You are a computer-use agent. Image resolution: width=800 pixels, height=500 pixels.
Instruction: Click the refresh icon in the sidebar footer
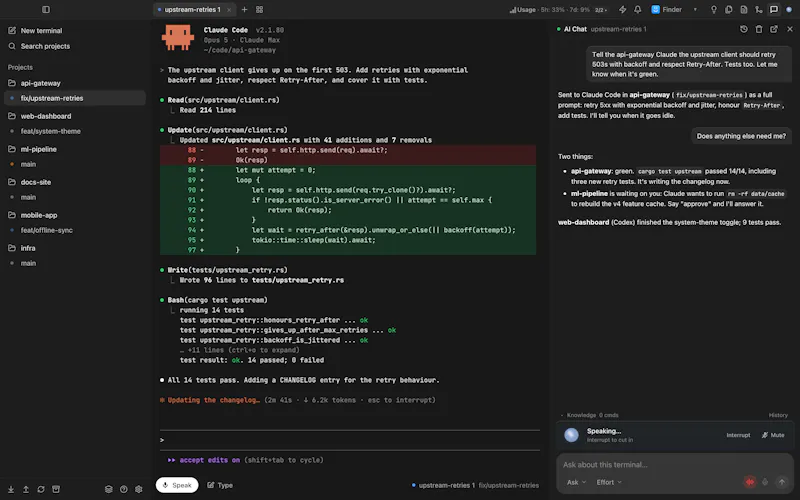pos(41,489)
